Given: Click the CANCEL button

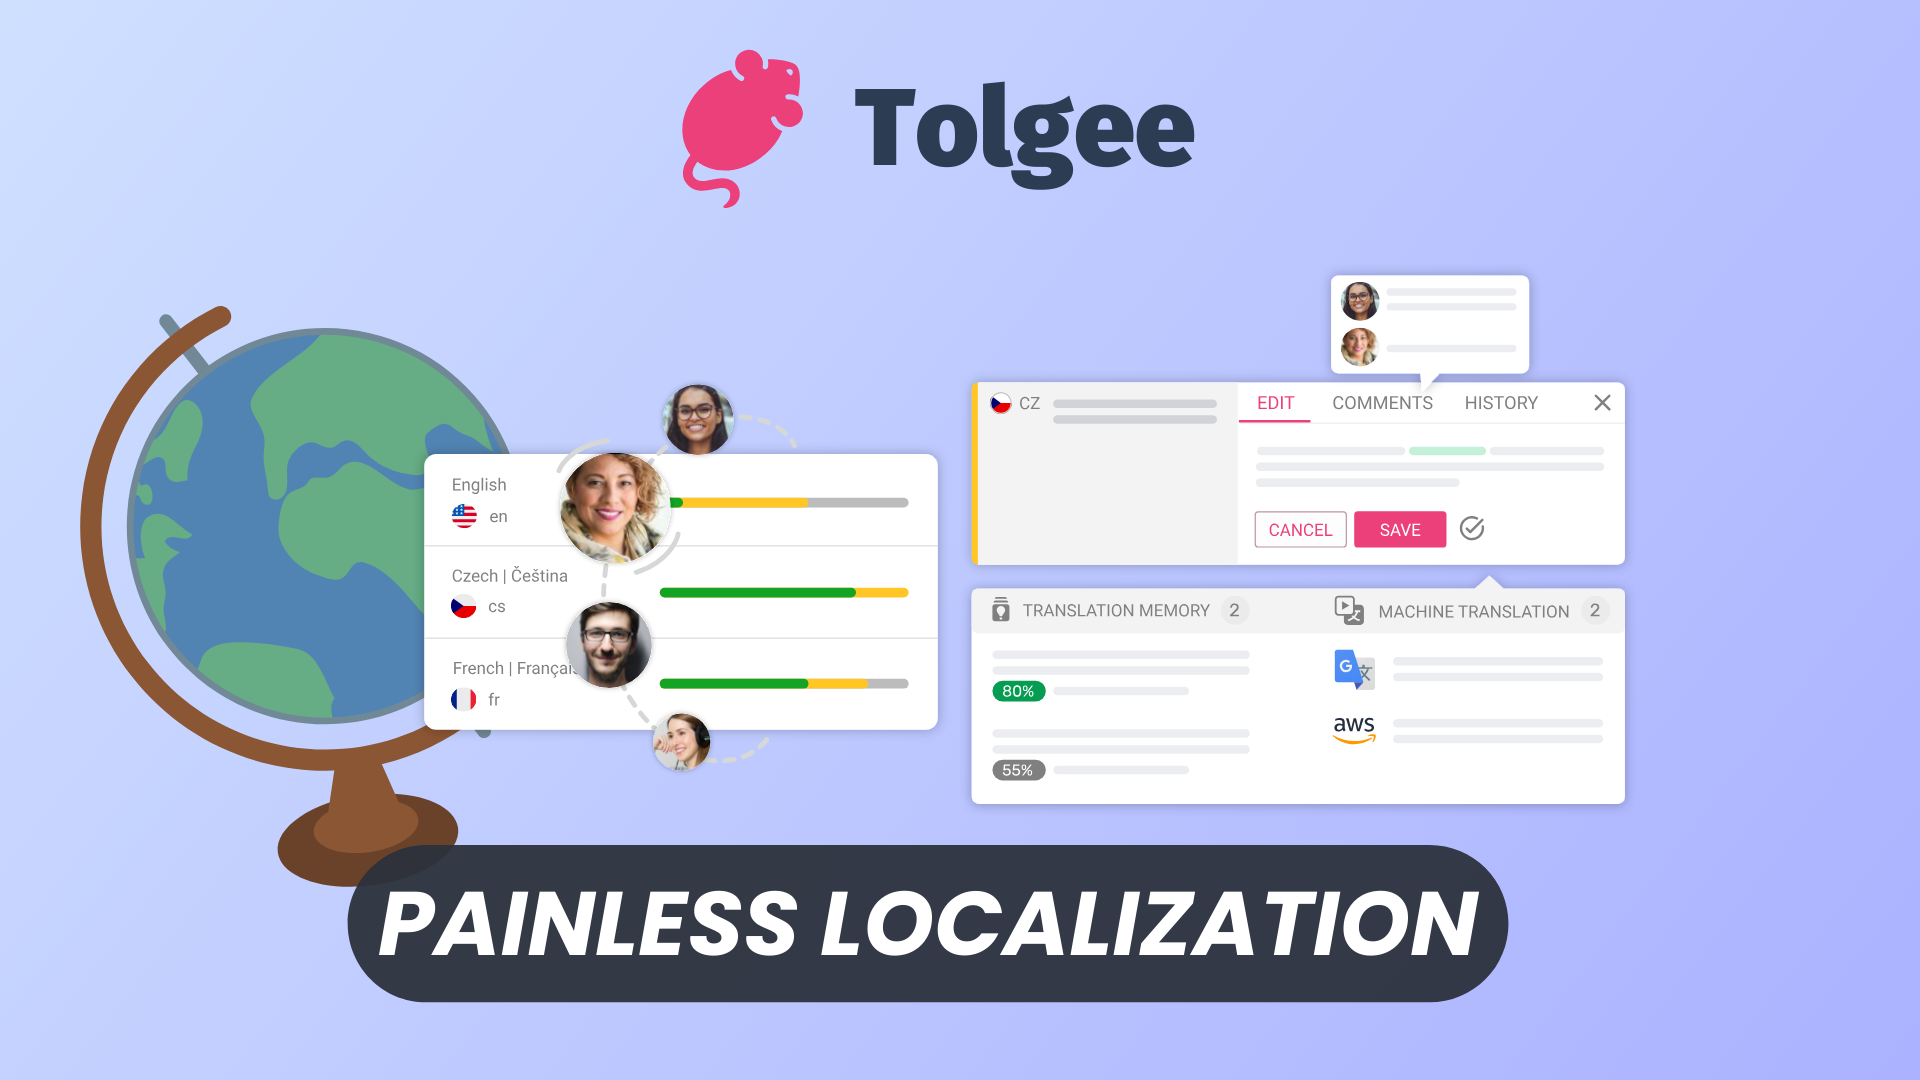Looking at the screenshot, I should (1299, 529).
